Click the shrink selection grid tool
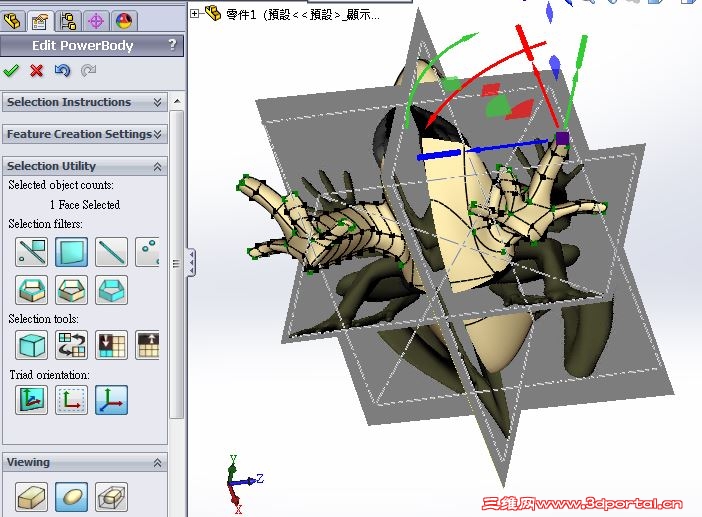Viewport: 702px width, 517px height. (x=111, y=345)
